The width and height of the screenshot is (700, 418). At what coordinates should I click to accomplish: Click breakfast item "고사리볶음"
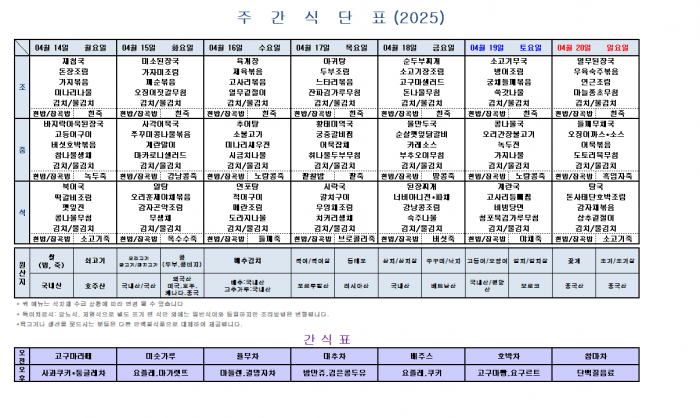pyautogui.click(x=247, y=82)
